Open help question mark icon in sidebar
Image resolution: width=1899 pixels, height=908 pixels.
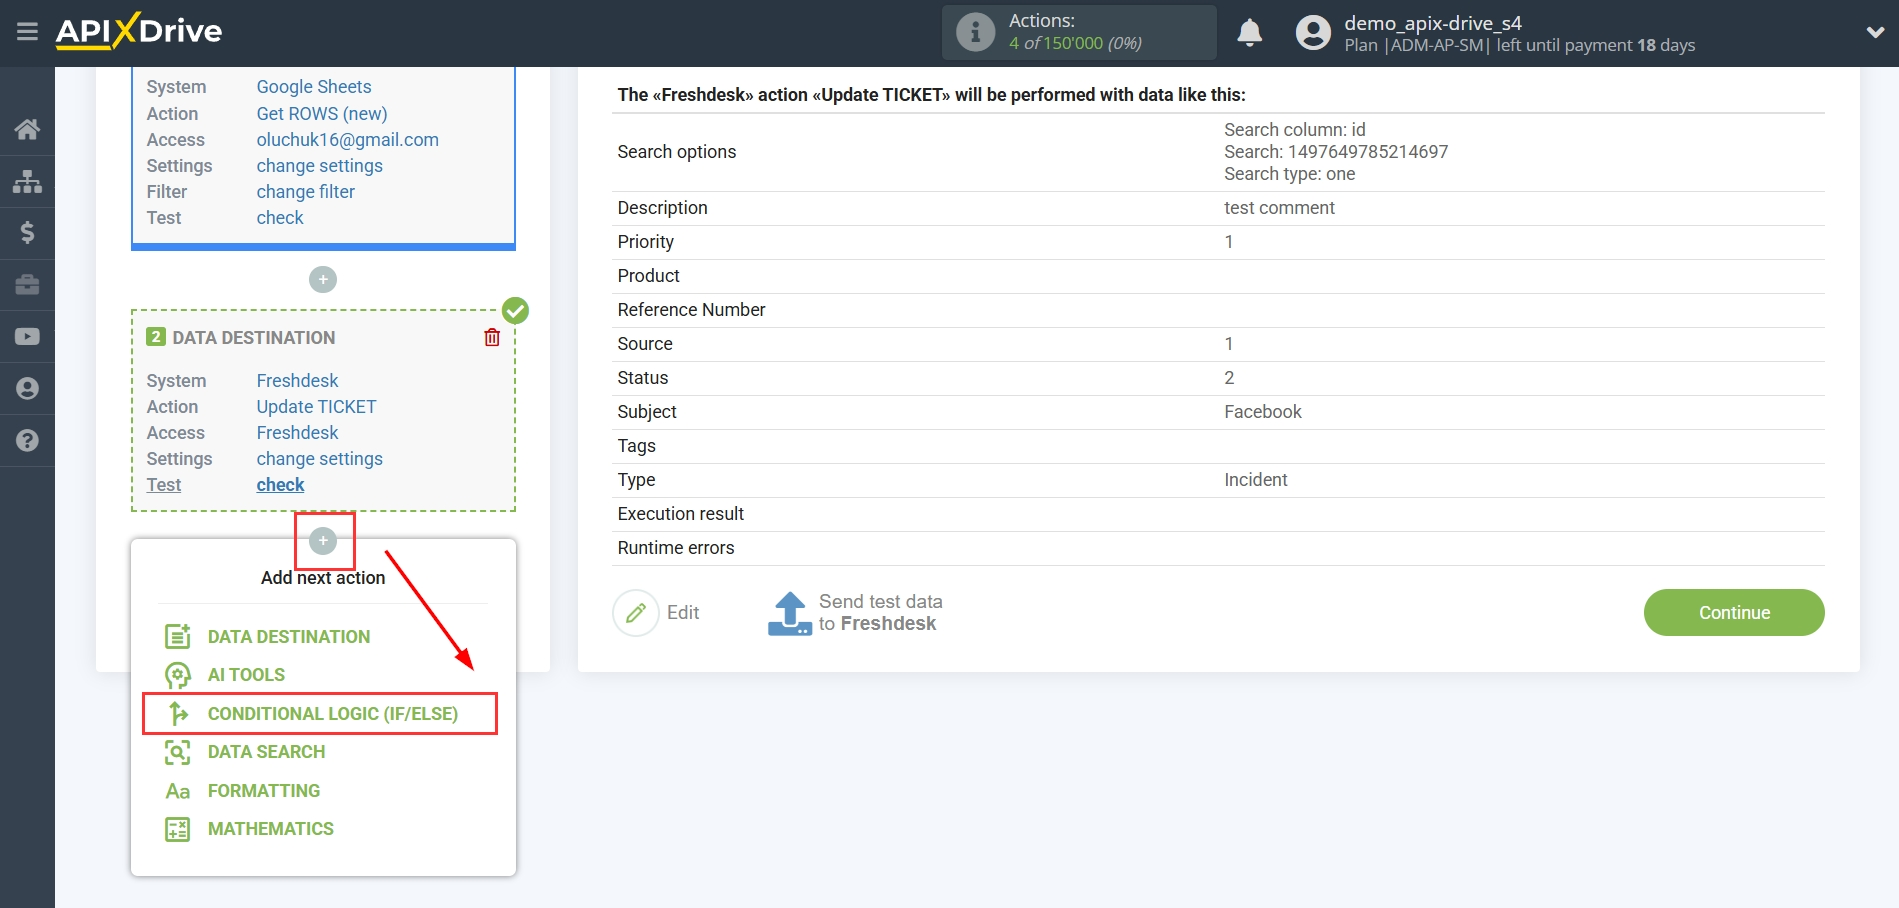[27, 441]
